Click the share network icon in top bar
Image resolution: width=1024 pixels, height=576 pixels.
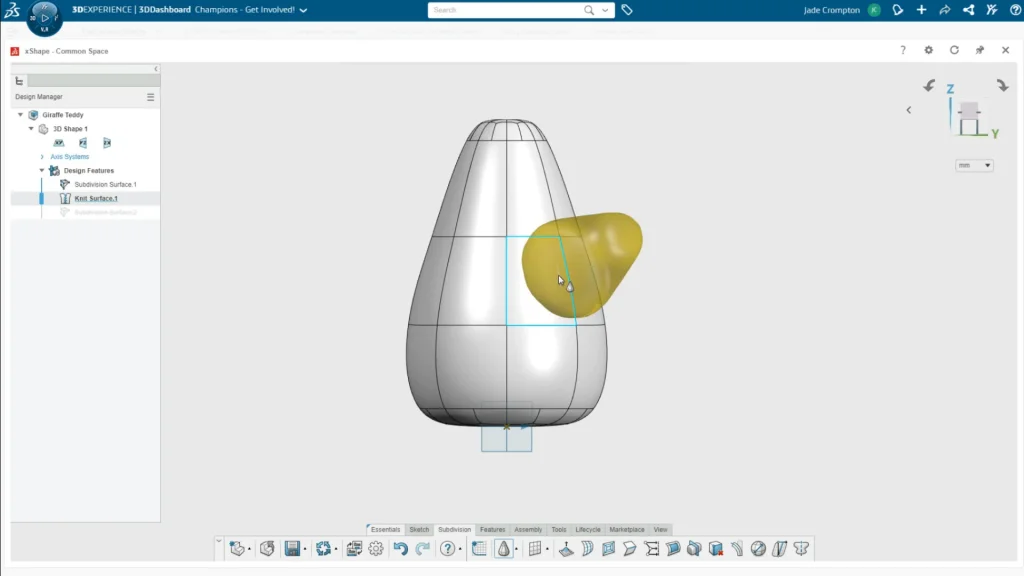[x=968, y=10]
